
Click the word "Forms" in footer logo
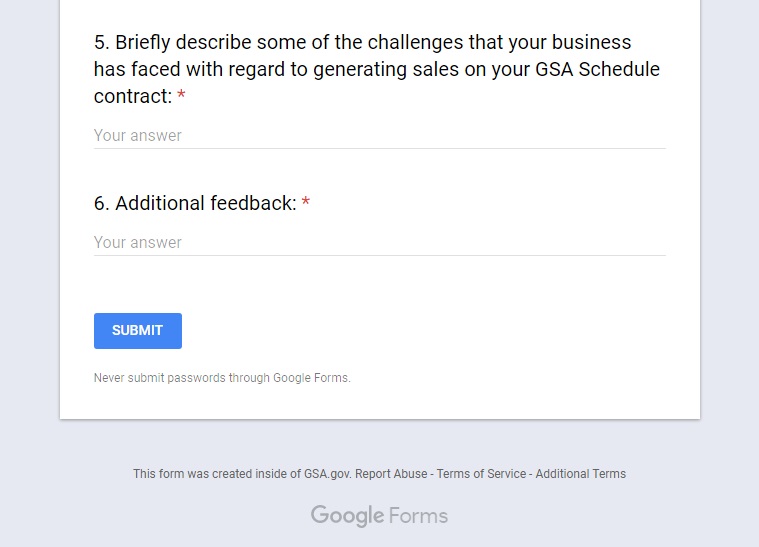coord(419,516)
